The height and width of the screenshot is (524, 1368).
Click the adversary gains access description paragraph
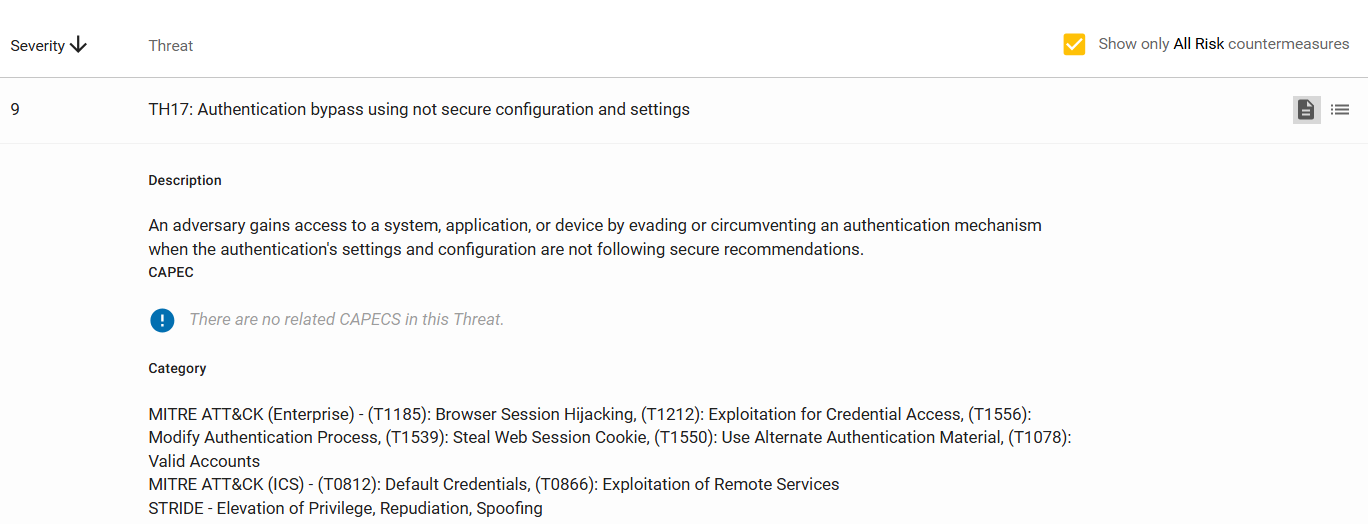pyautogui.click(x=595, y=237)
